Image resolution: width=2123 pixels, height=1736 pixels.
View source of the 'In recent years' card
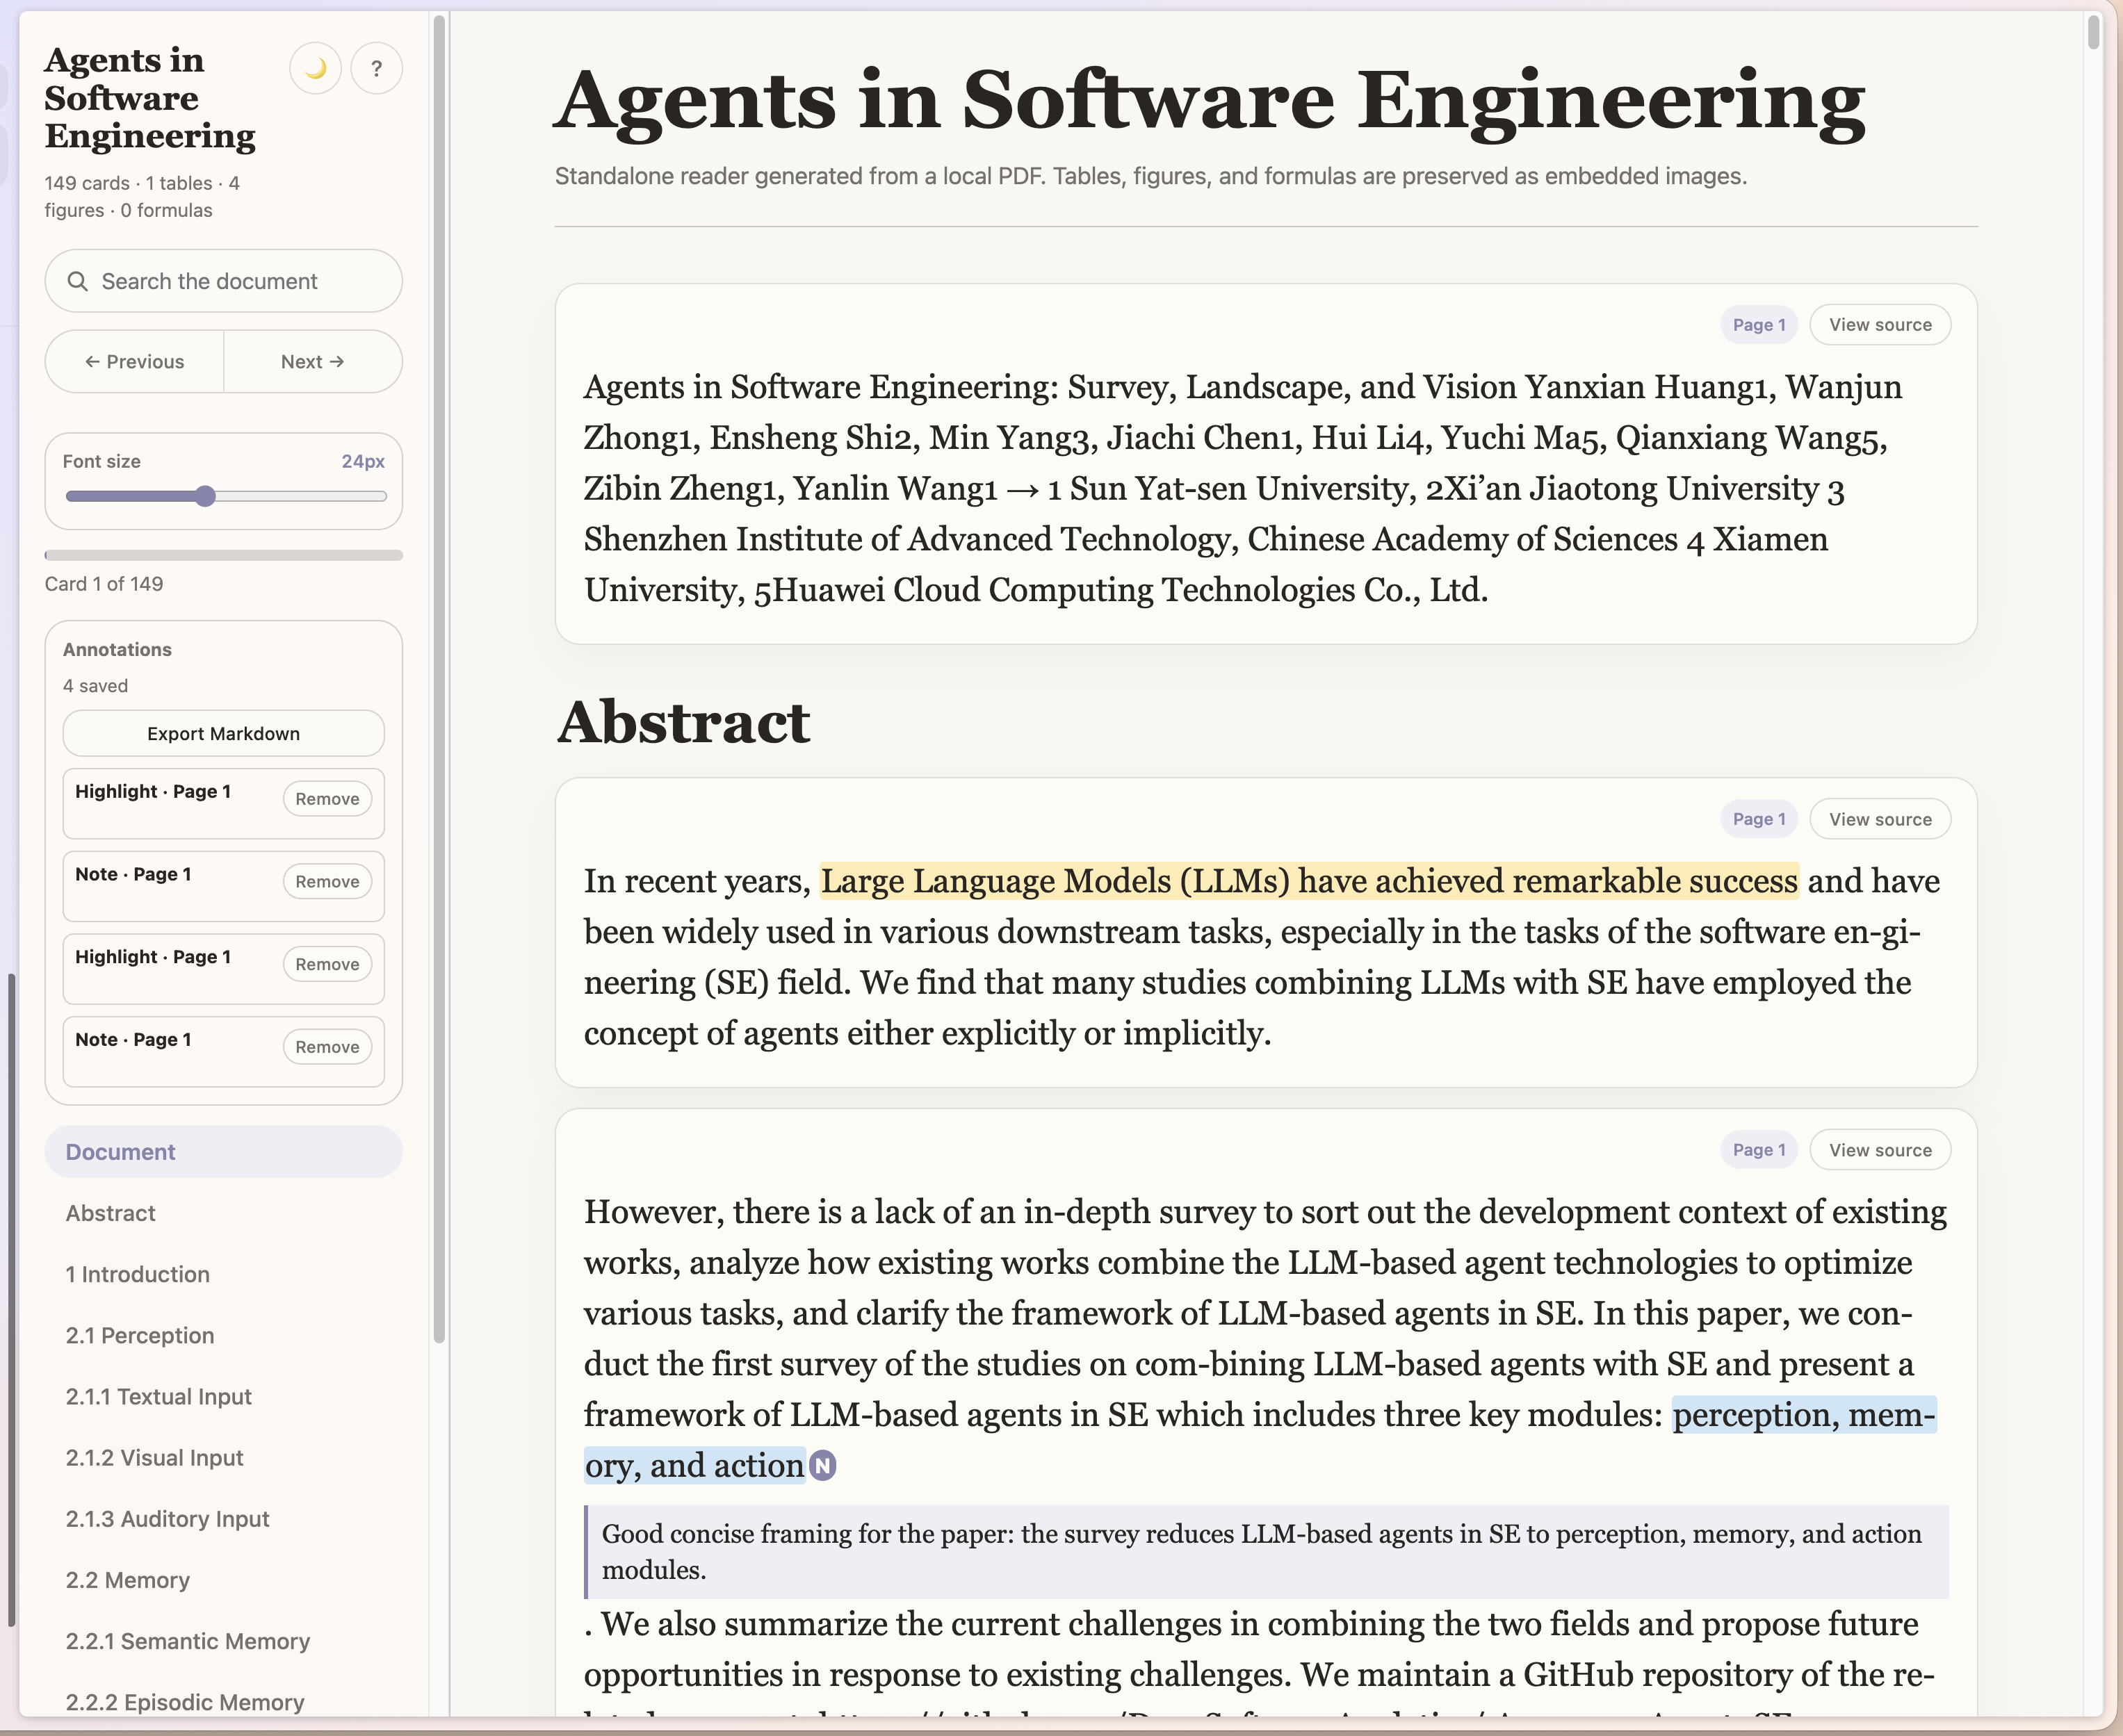pyautogui.click(x=1880, y=819)
